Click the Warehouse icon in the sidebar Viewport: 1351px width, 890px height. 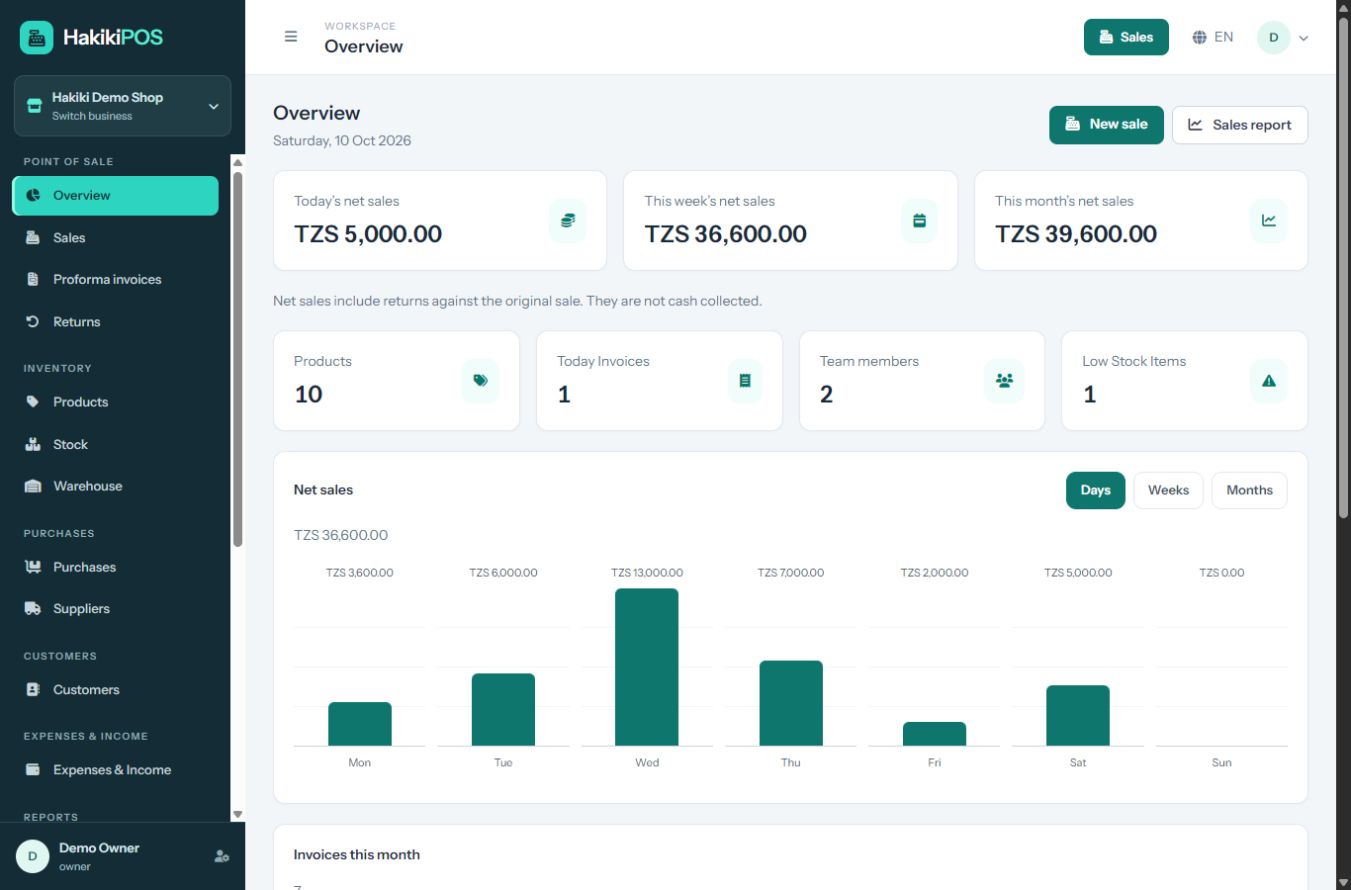[x=33, y=486]
